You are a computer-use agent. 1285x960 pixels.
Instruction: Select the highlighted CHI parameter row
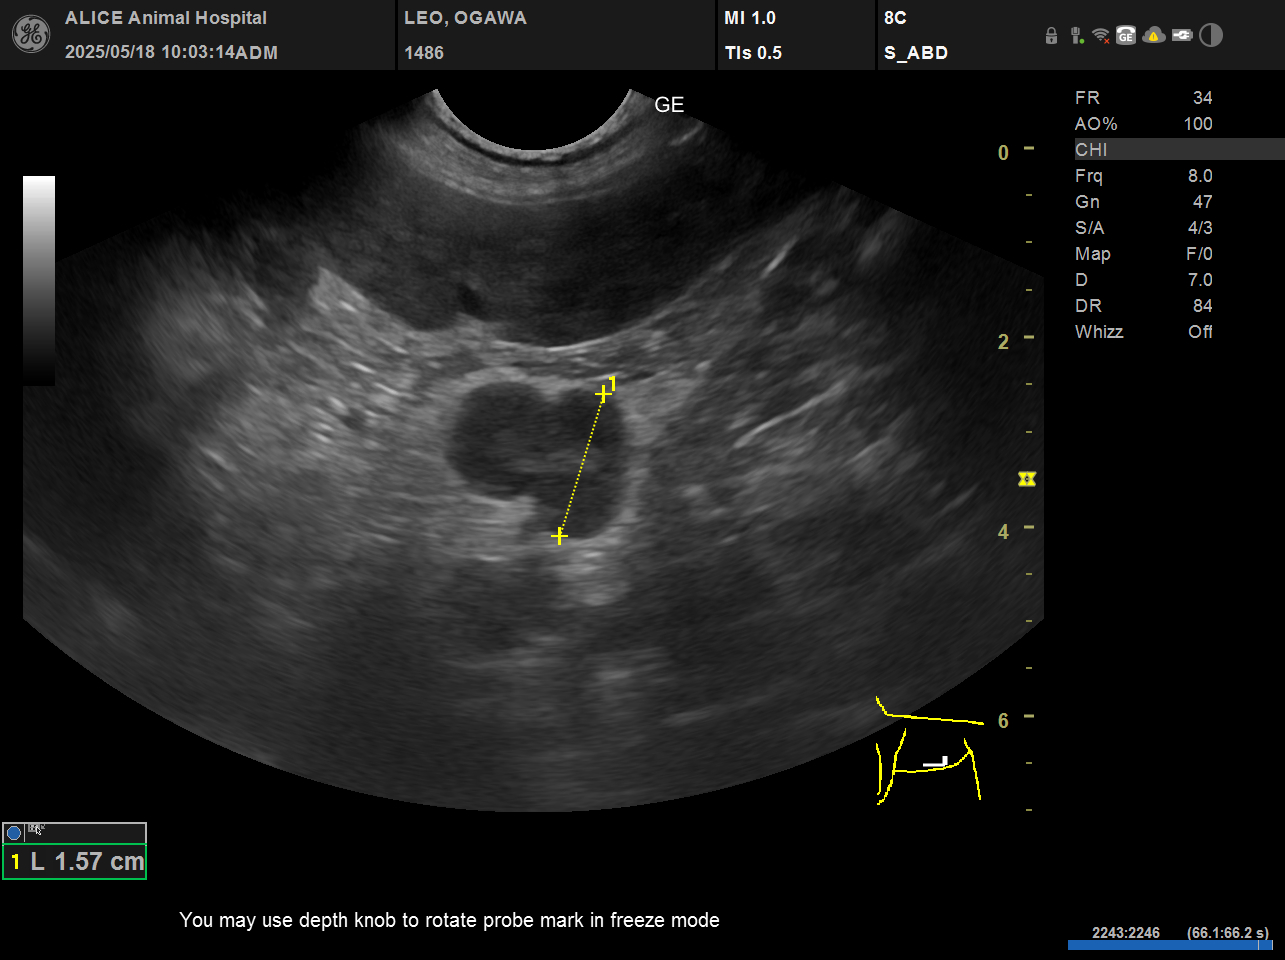pyautogui.click(x=1178, y=150)
